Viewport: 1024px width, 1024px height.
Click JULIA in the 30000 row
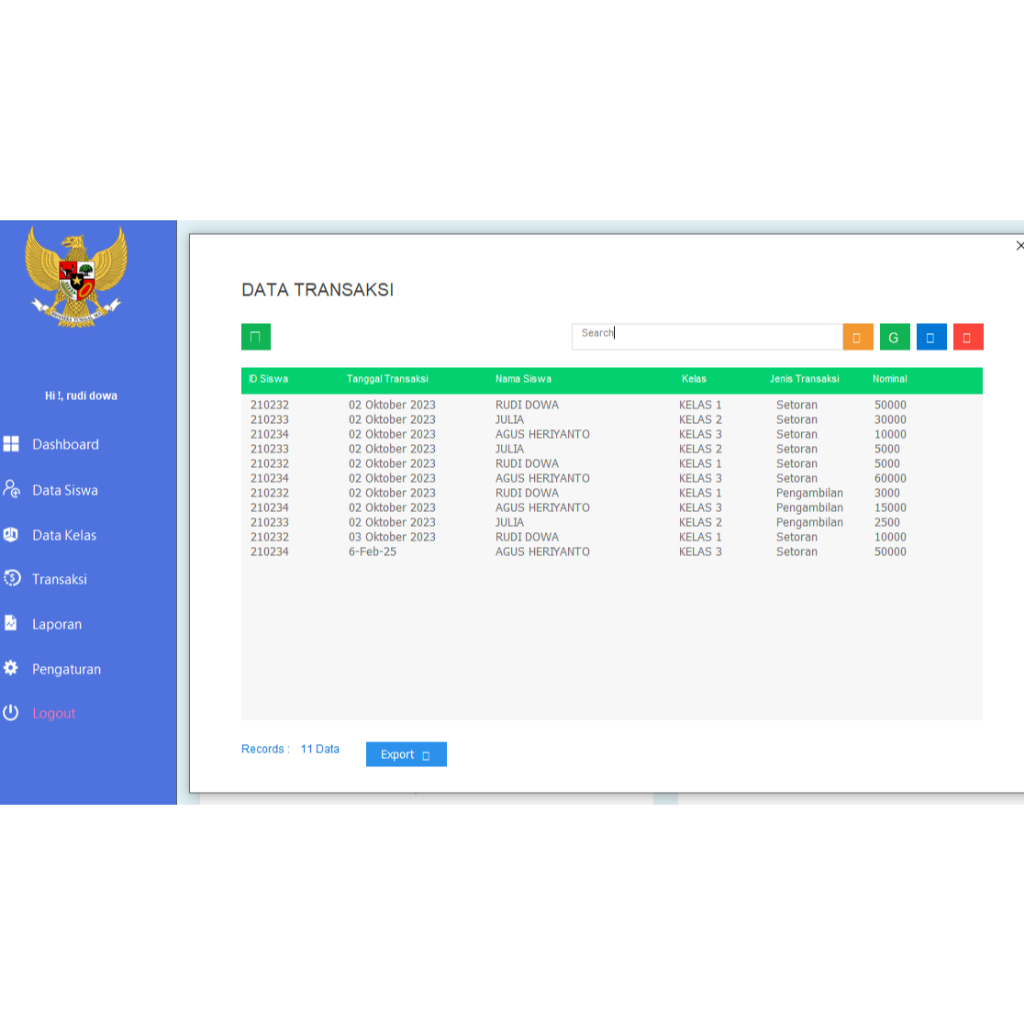pyautogui.click(x=509, y=419)
